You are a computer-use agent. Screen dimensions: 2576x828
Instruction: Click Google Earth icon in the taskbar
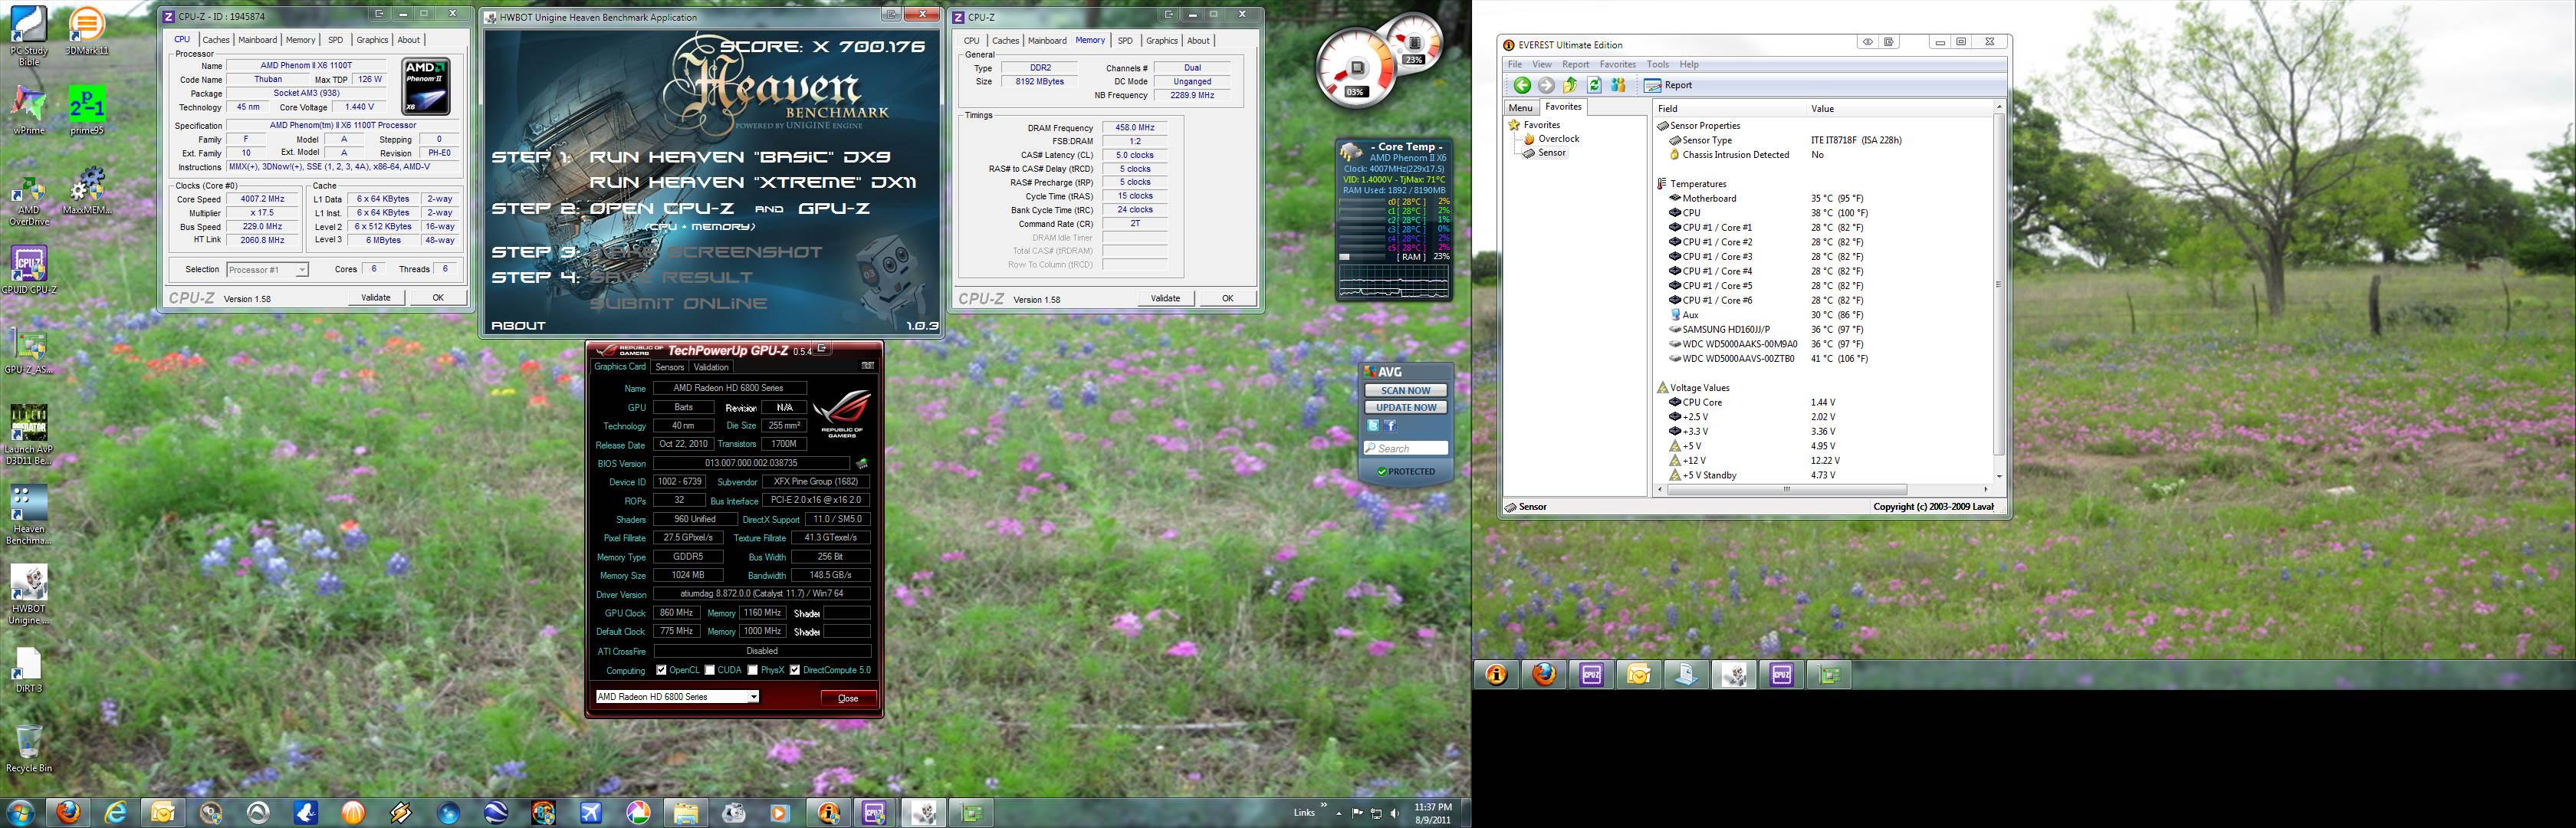point(496,812)
